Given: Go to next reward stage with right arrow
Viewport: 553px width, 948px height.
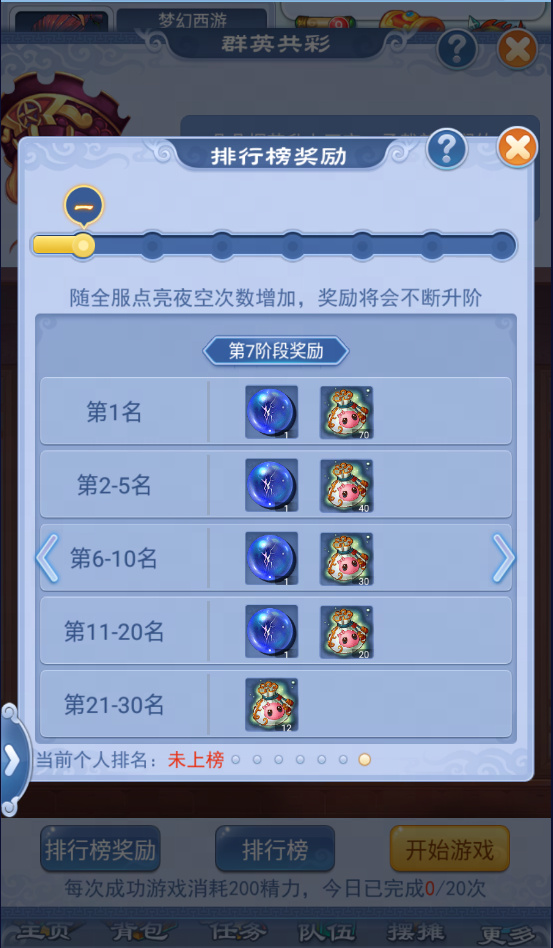Looking at the screenshot, I should 503,558.
